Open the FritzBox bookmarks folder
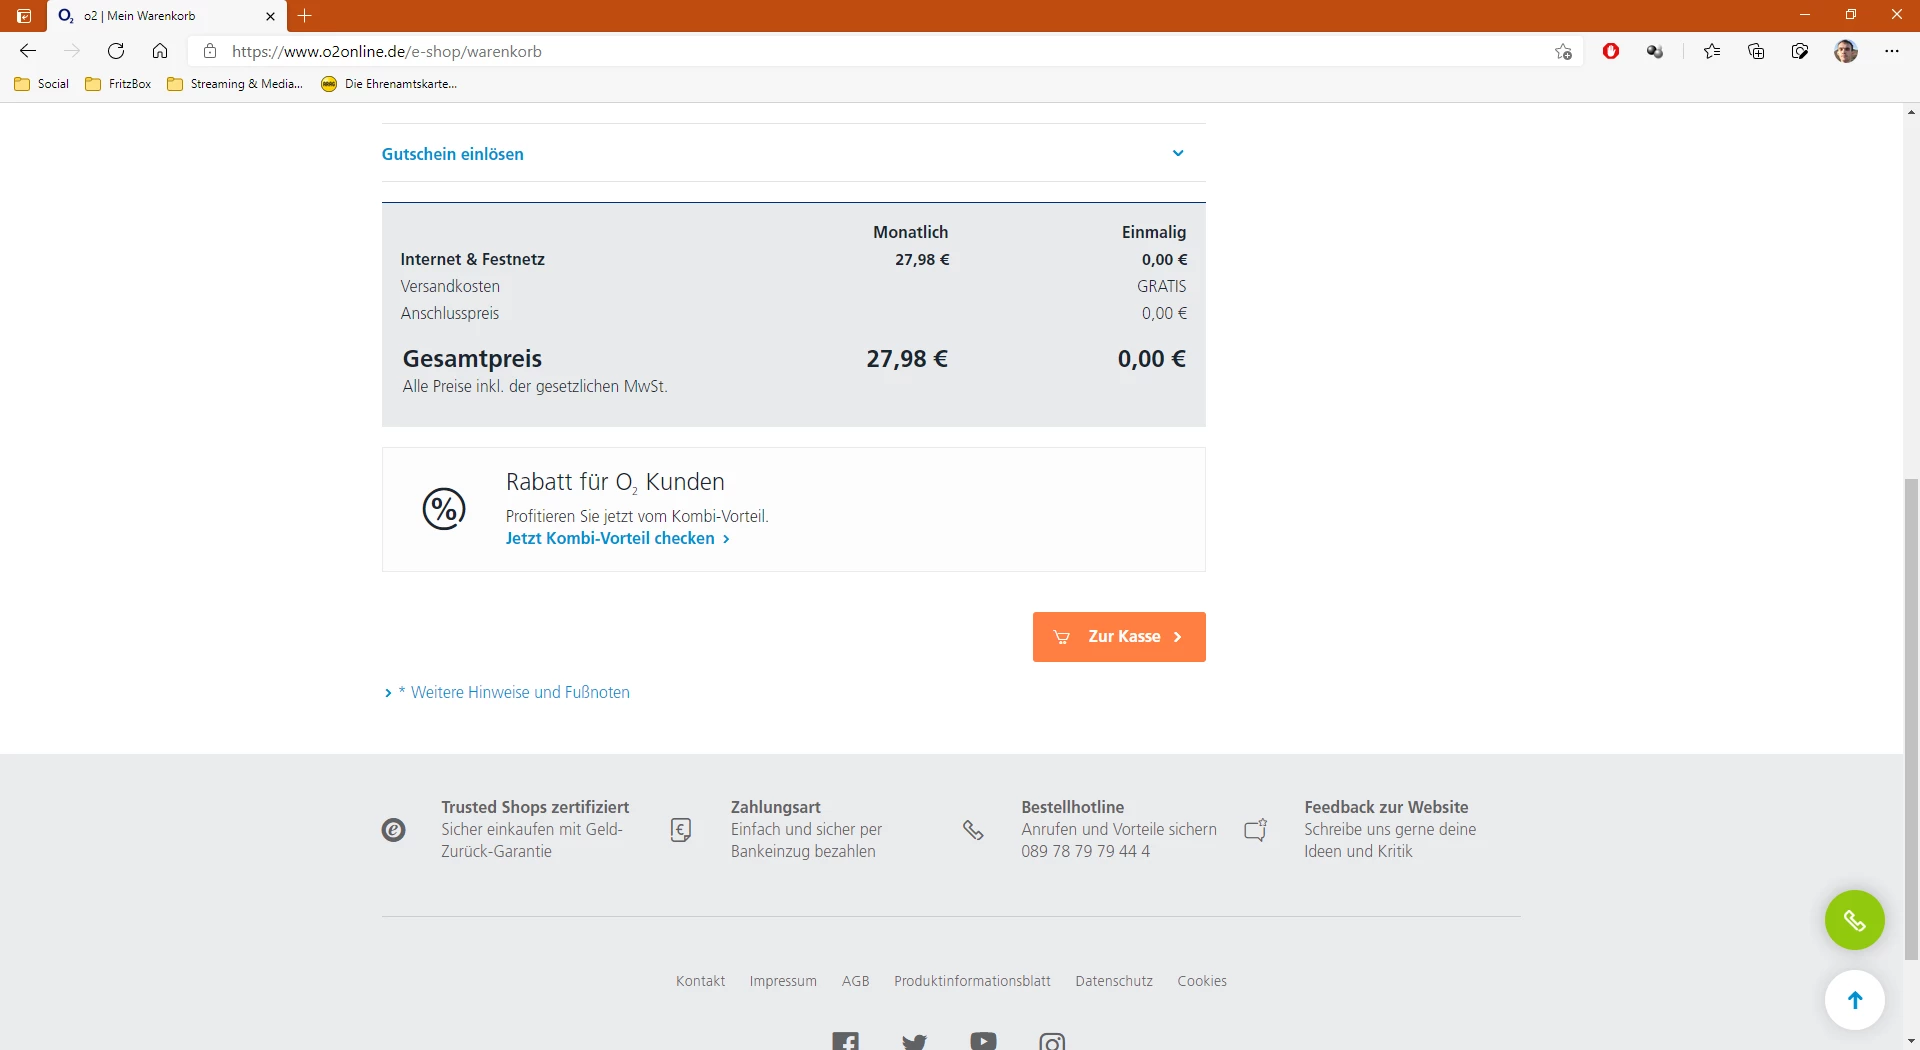Viewport: 1920px width, 1050px height. 119,84
